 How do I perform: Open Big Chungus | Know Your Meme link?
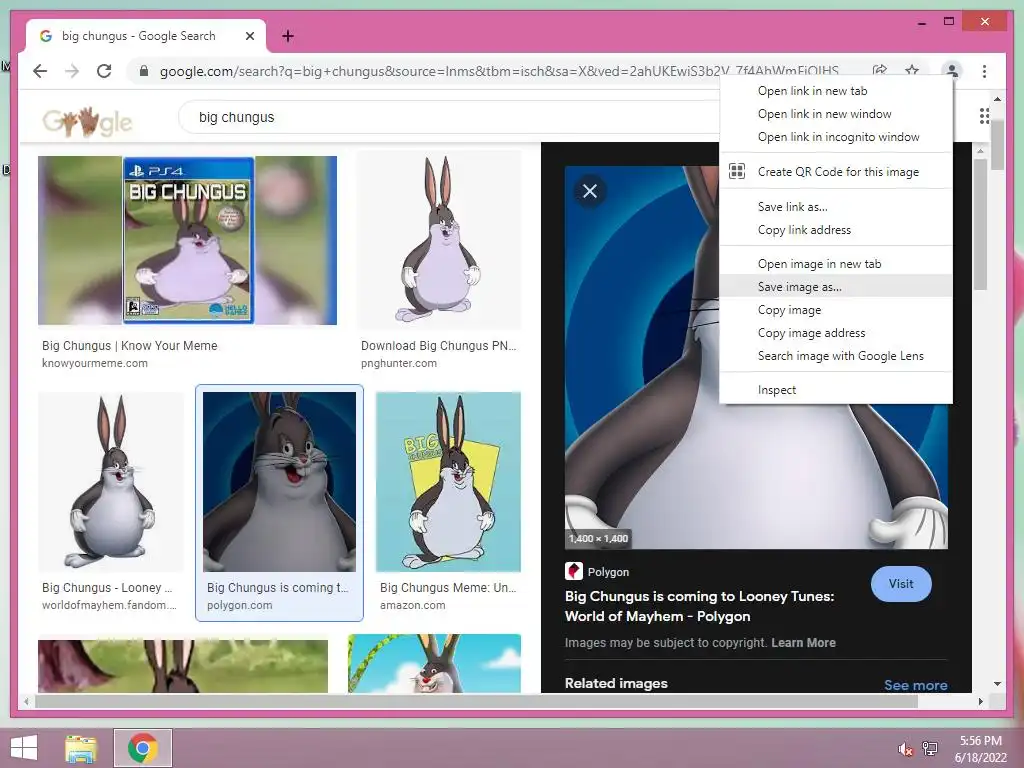(129, 345)
